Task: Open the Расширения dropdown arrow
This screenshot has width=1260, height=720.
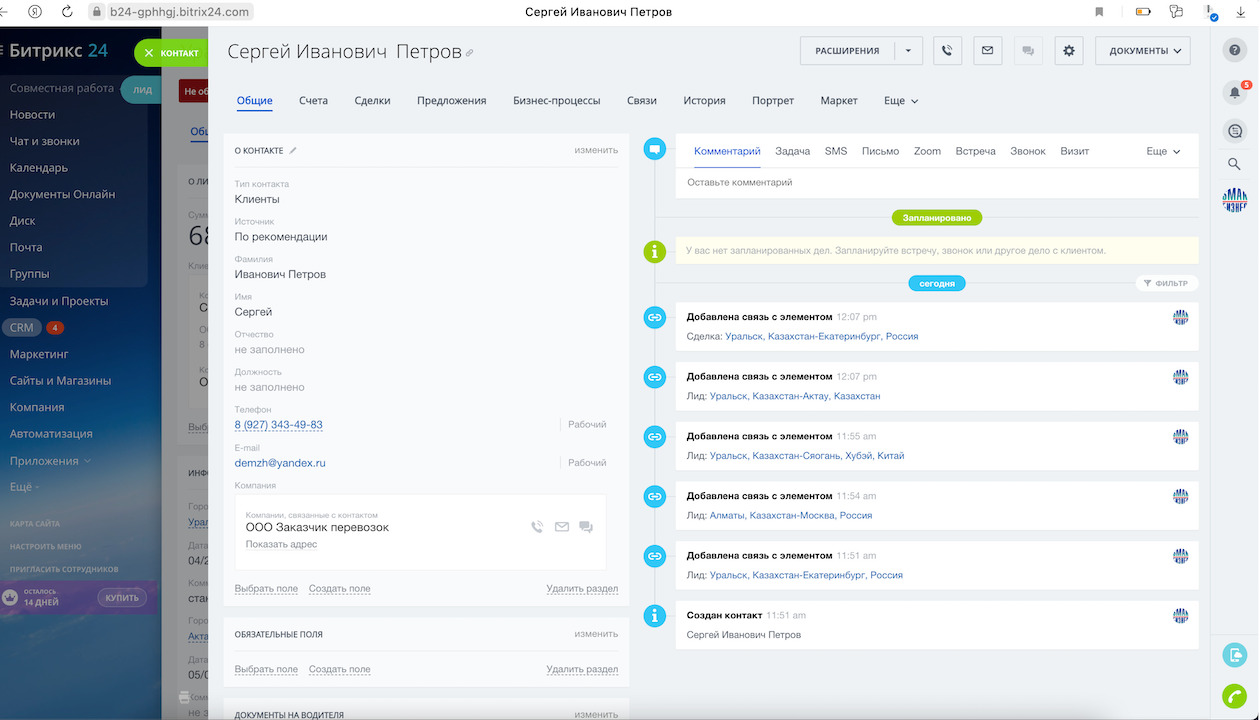Action: (x=908, y=51)
